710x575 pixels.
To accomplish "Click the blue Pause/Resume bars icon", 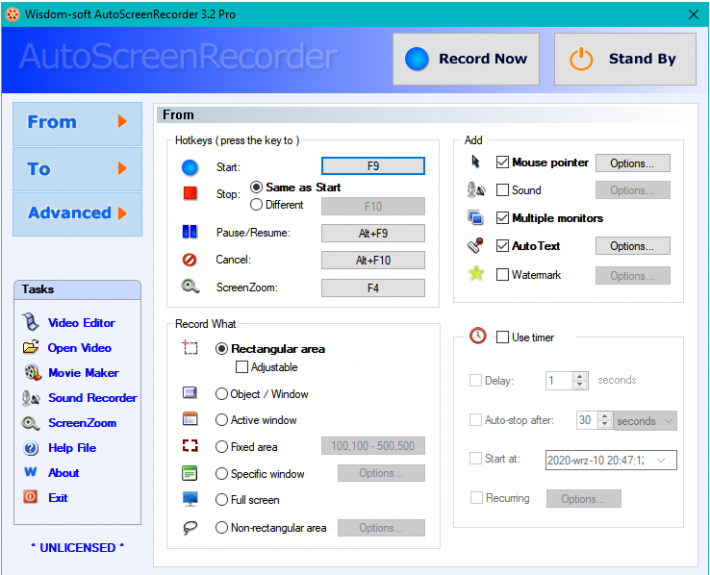I will [190, 232].
